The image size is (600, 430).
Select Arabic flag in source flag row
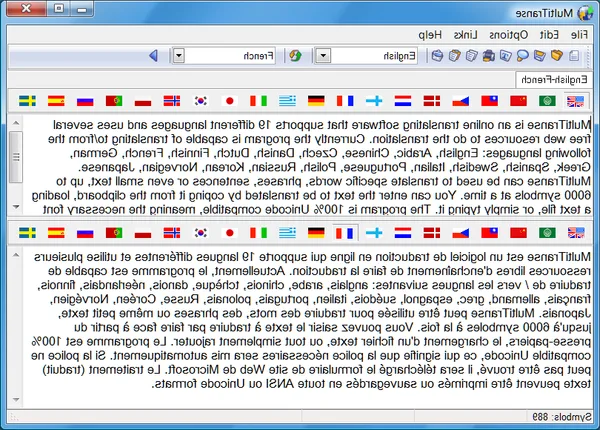pyautogui.click(x=547, y=101)
